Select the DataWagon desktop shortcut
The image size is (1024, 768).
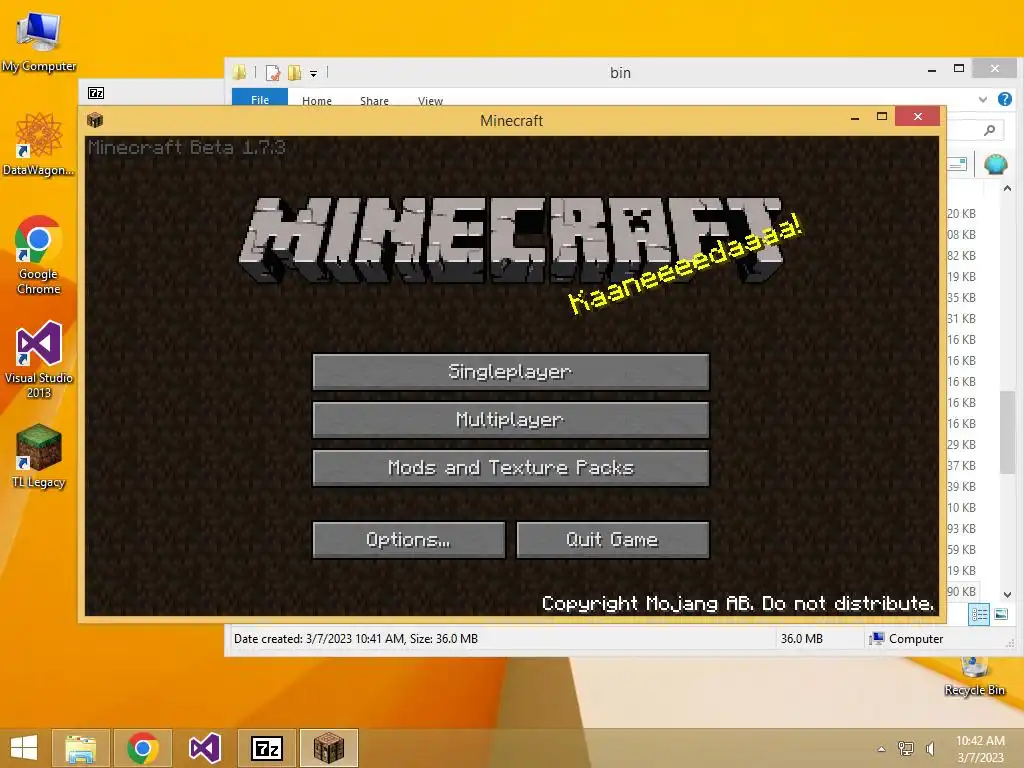(x=39, y=144)
